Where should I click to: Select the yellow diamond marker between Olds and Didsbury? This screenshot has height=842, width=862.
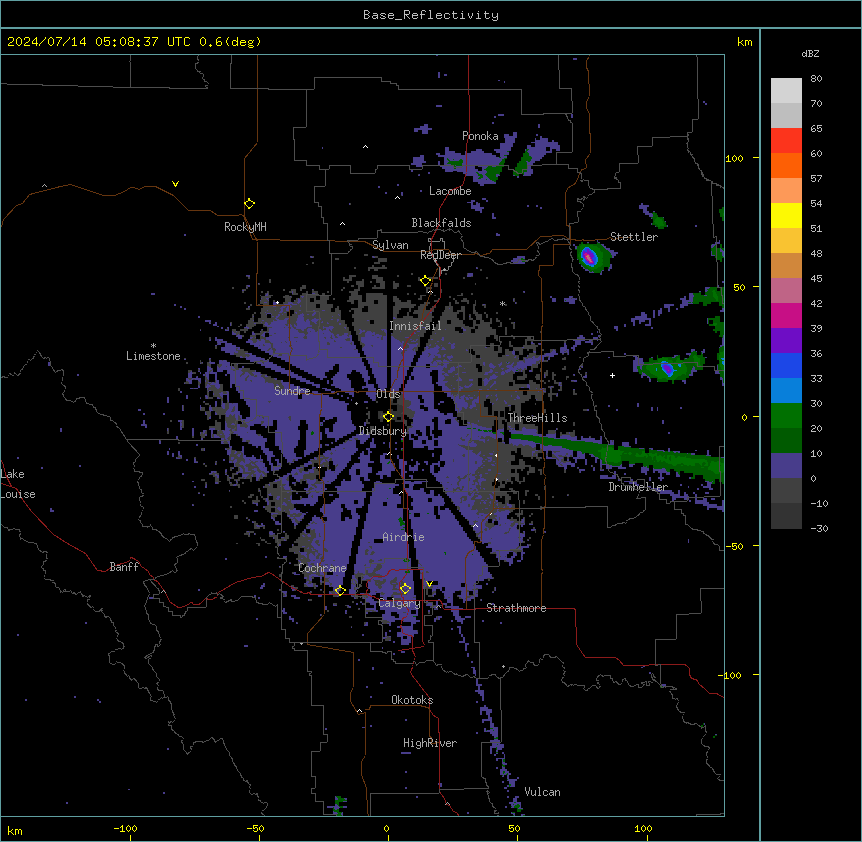click(388, 417)
